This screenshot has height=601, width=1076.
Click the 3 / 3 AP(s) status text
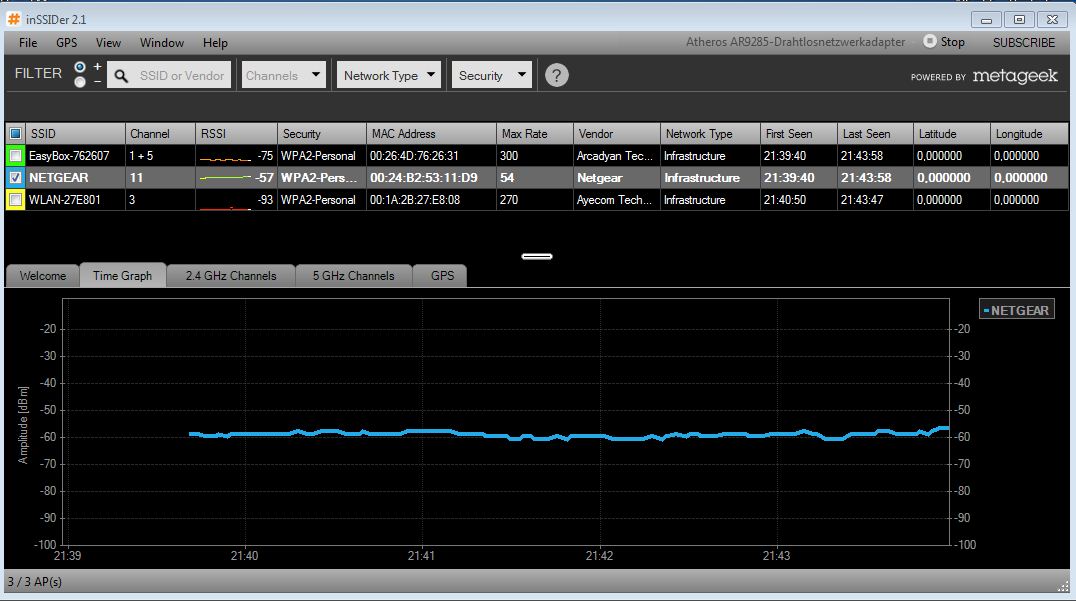pos(34,582)
